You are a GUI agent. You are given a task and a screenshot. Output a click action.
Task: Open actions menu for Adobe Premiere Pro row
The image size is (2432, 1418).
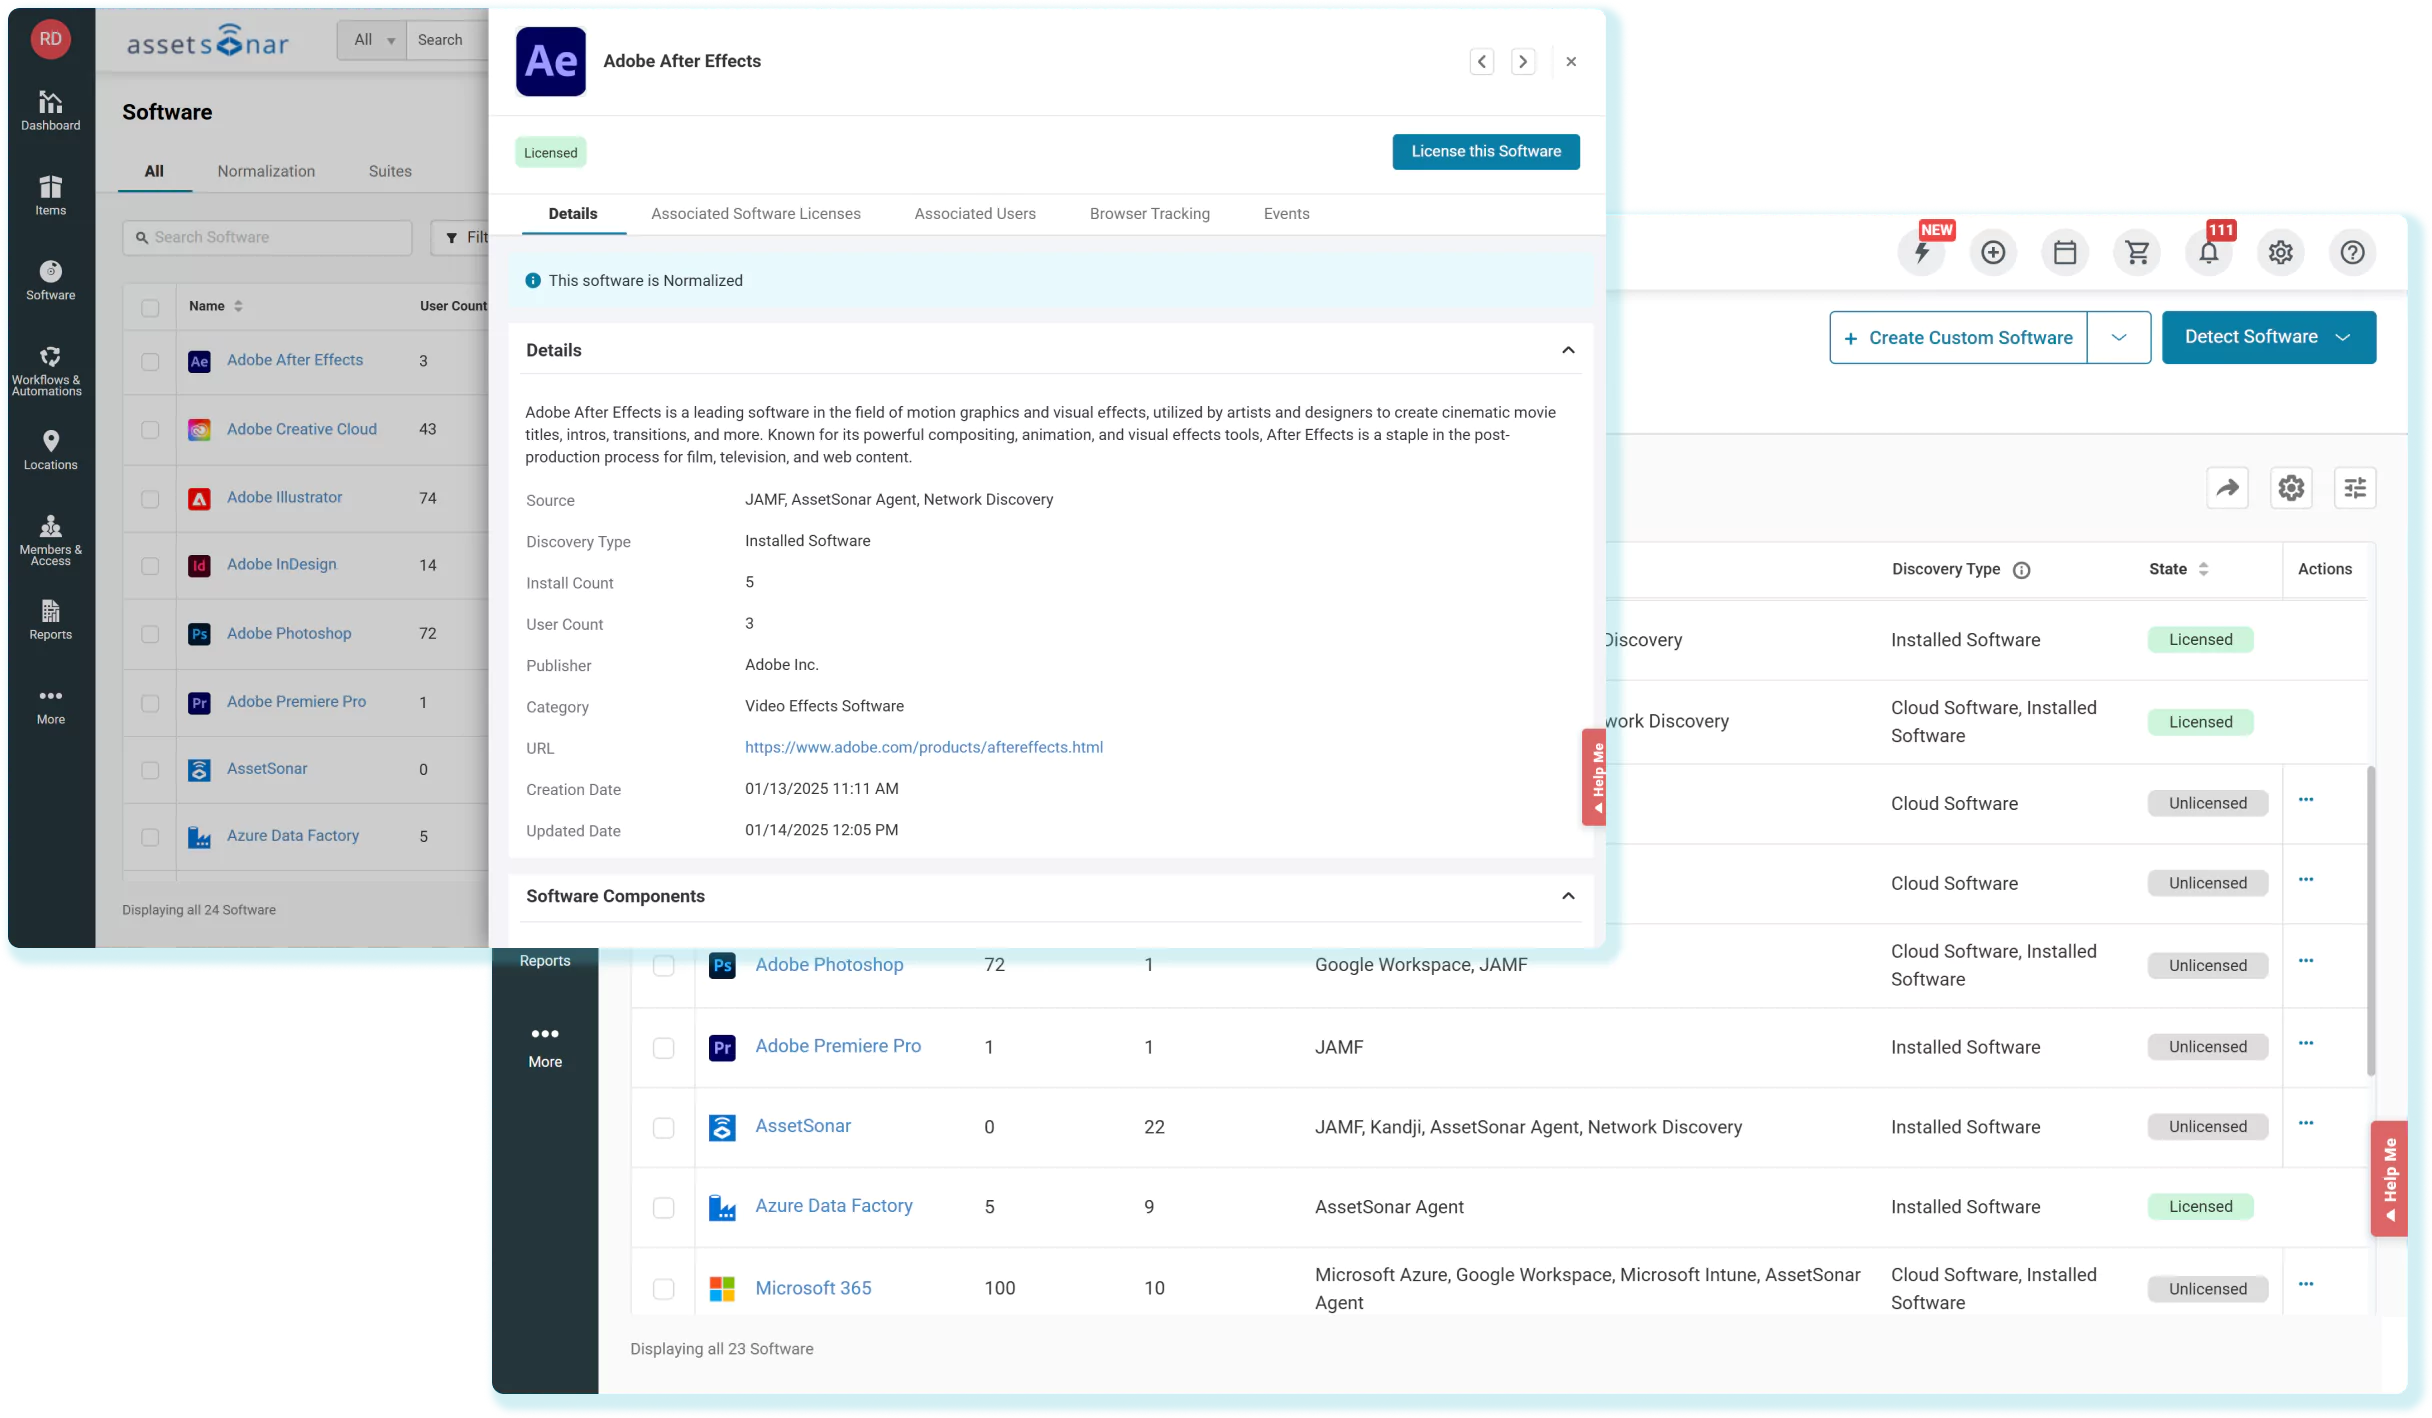point(2306,1044)
